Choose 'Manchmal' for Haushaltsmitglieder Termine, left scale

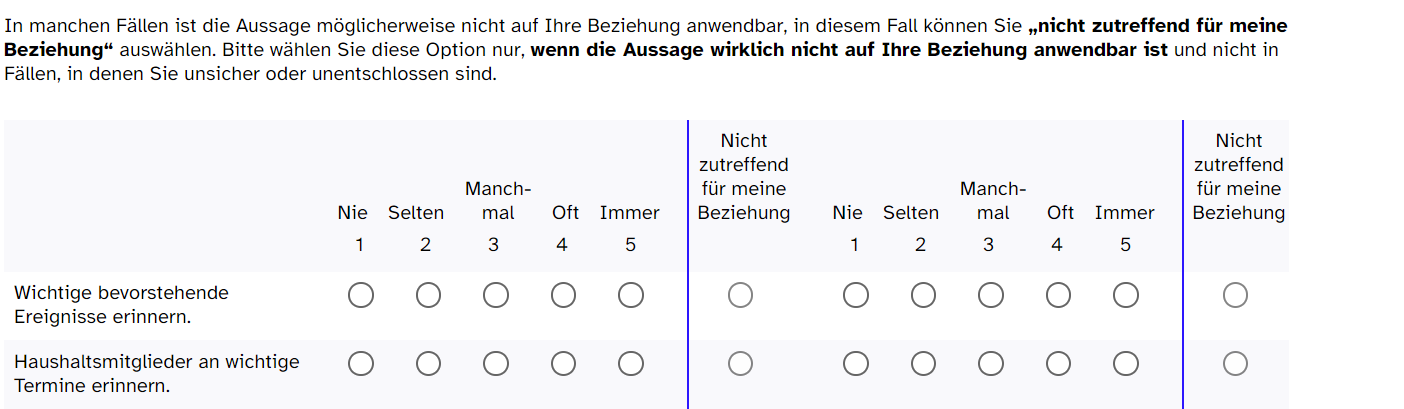pos(495,364)
